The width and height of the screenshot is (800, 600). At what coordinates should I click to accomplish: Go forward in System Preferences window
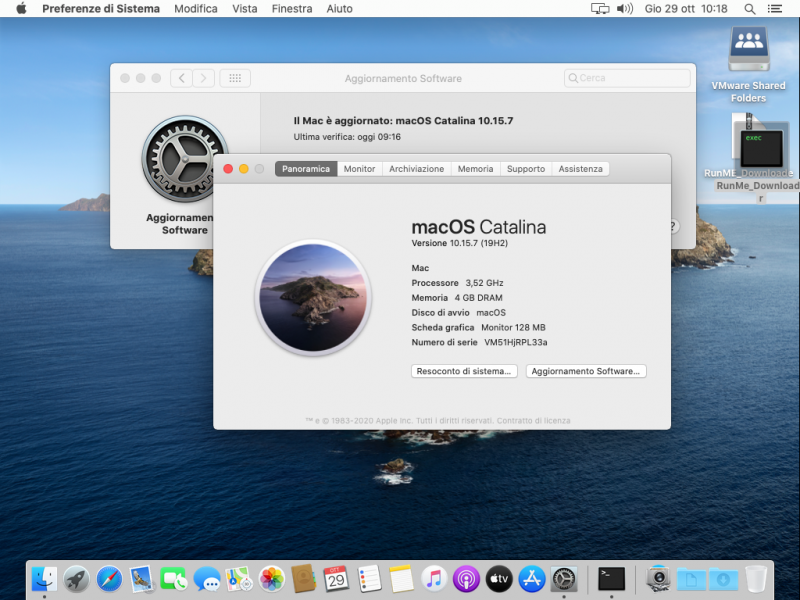(x=204, y=78)
